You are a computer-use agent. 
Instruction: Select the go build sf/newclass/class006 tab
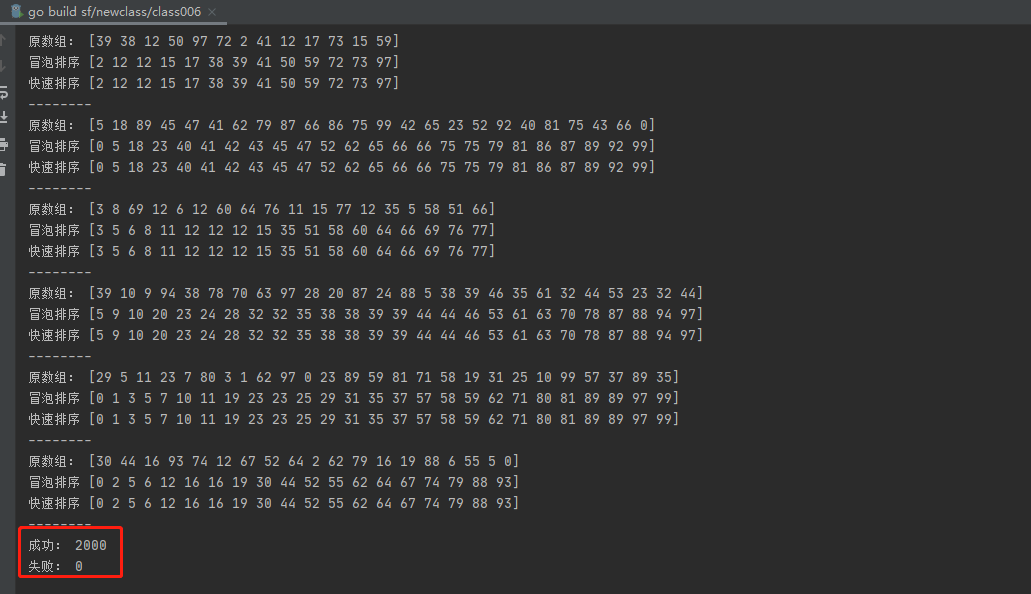coord(114,11)
